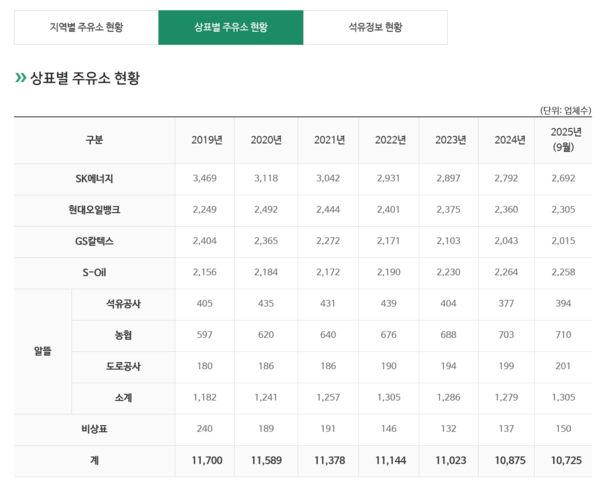Click total value 11,700
The width and height of the screenshot is (600, 485).
click(207, 461)
